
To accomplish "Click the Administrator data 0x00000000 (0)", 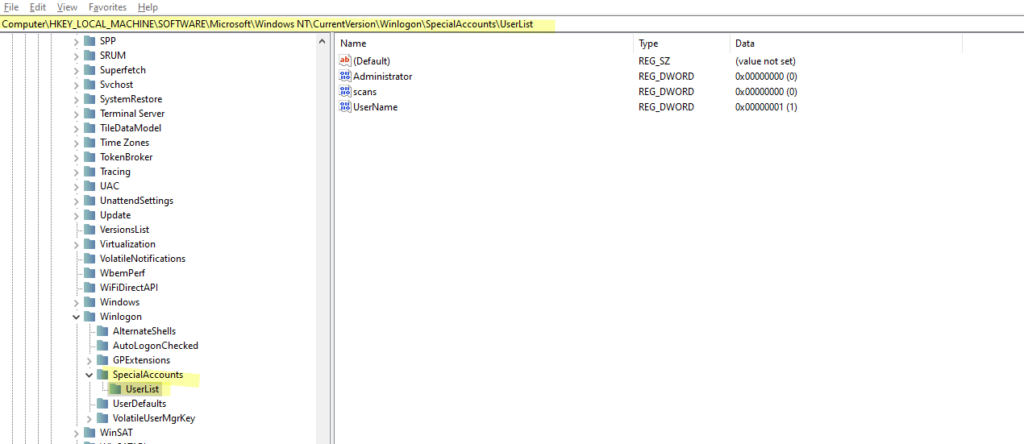I will pos(766,76).
